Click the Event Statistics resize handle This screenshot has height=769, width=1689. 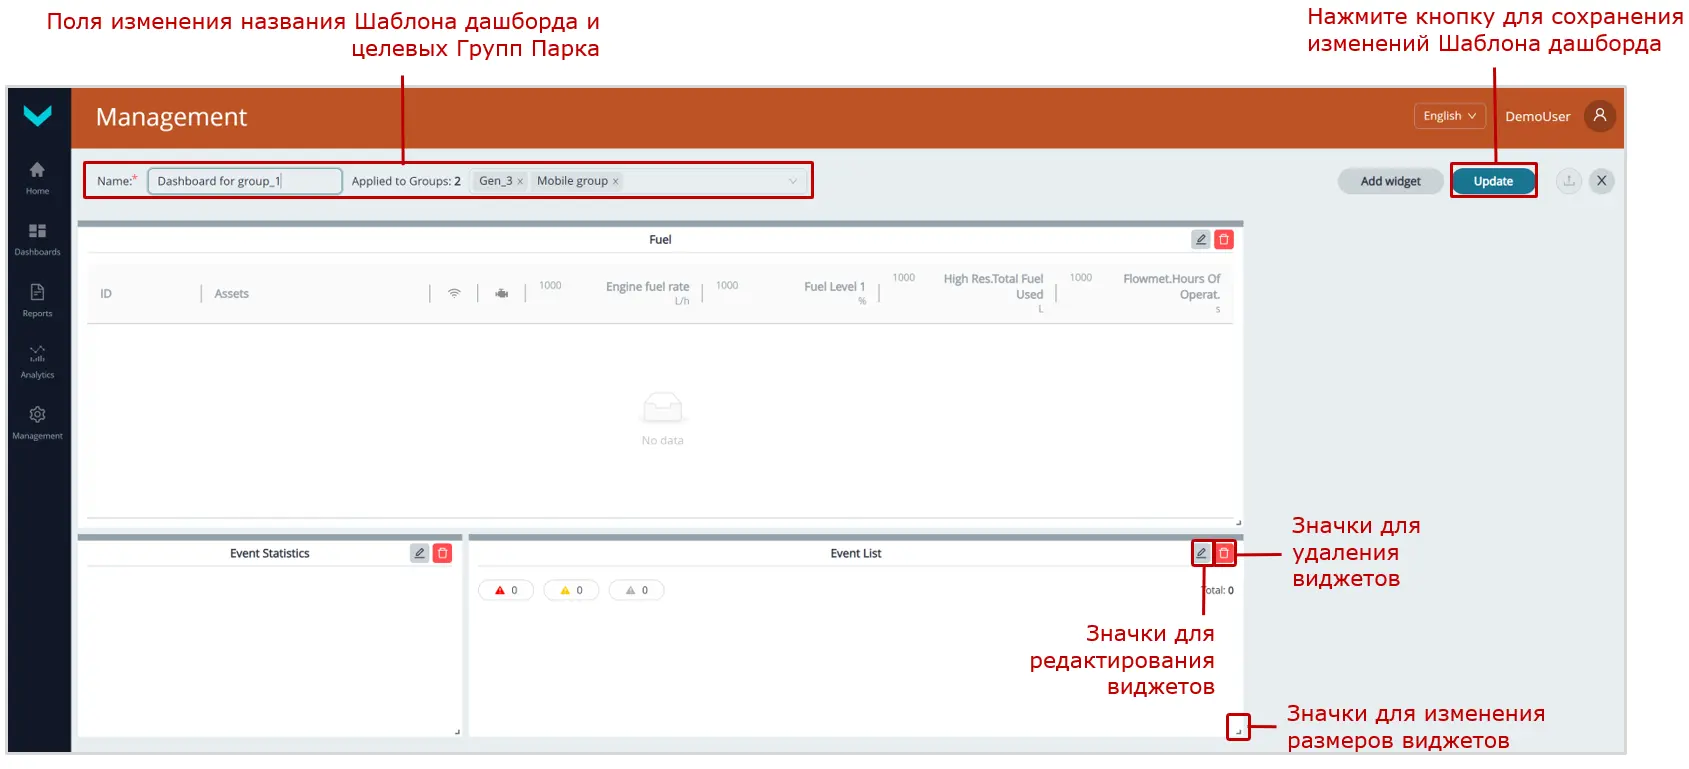coord(457,732)
